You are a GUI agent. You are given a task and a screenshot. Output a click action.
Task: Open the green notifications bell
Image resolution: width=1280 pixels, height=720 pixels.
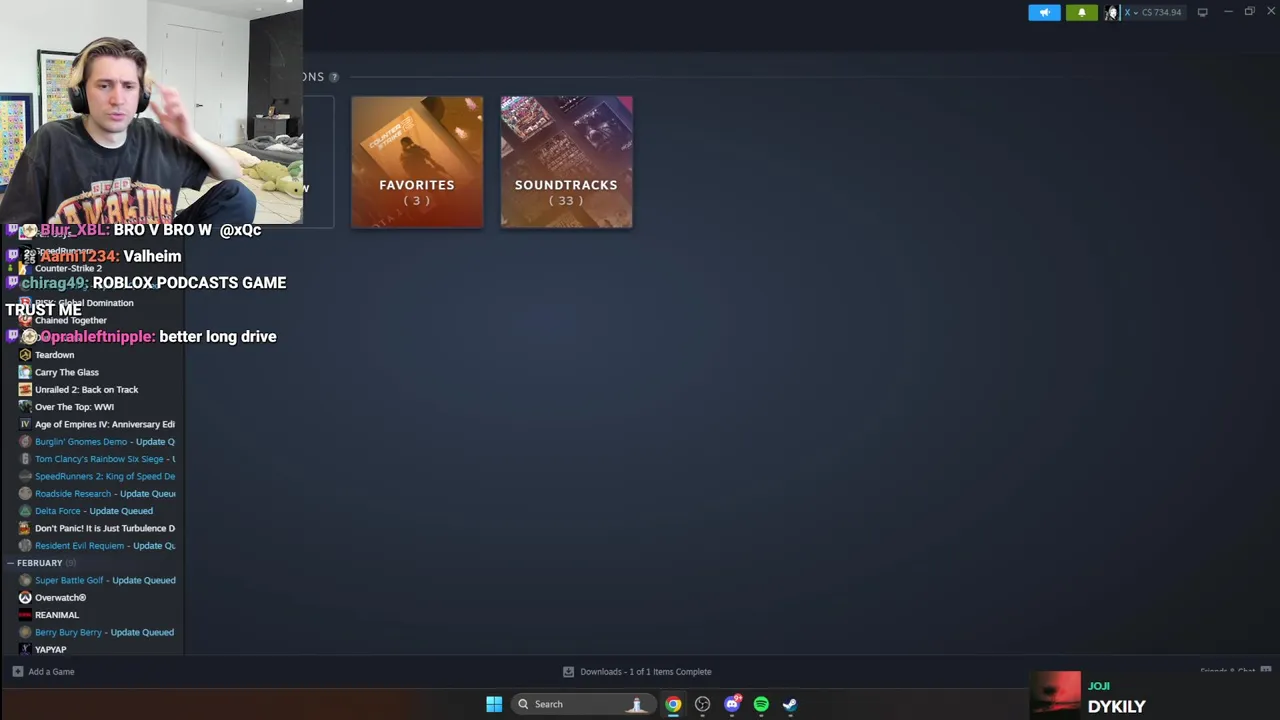pyautogui.click(x=1081, y=12)
